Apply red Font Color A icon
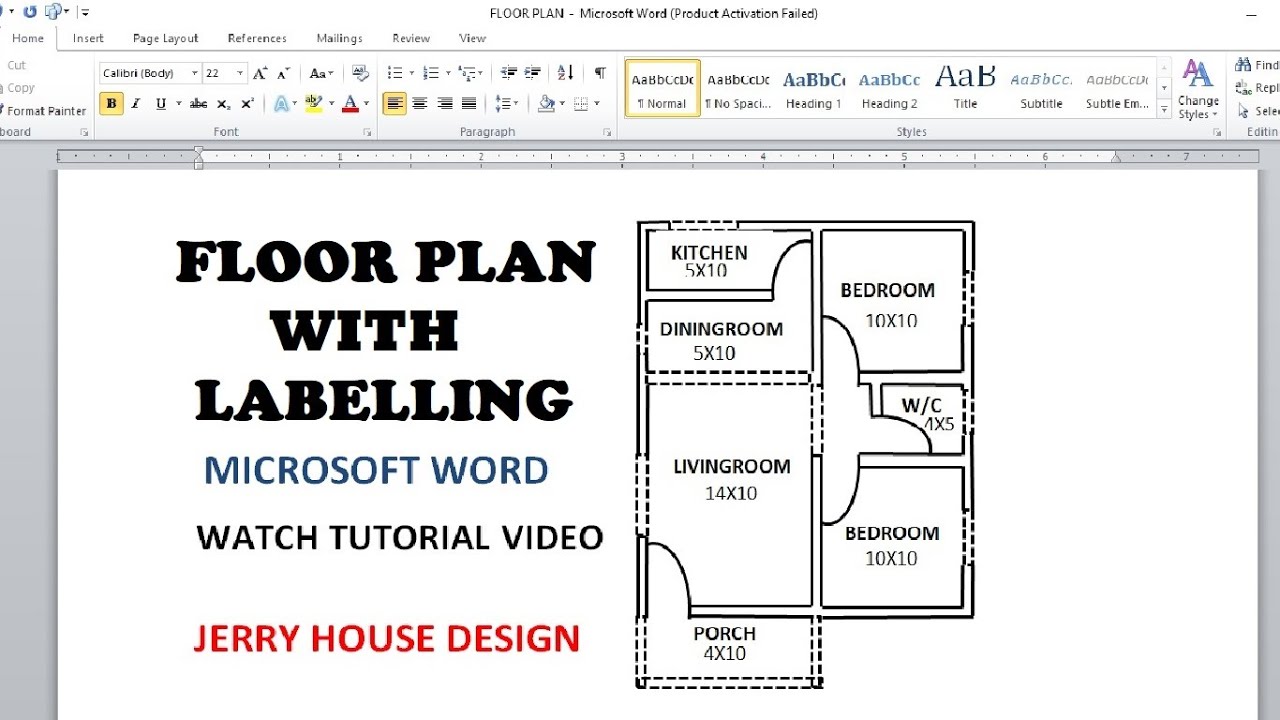Image resolution: width=1280 pixels, height=720 pixels. pos(350,103)
